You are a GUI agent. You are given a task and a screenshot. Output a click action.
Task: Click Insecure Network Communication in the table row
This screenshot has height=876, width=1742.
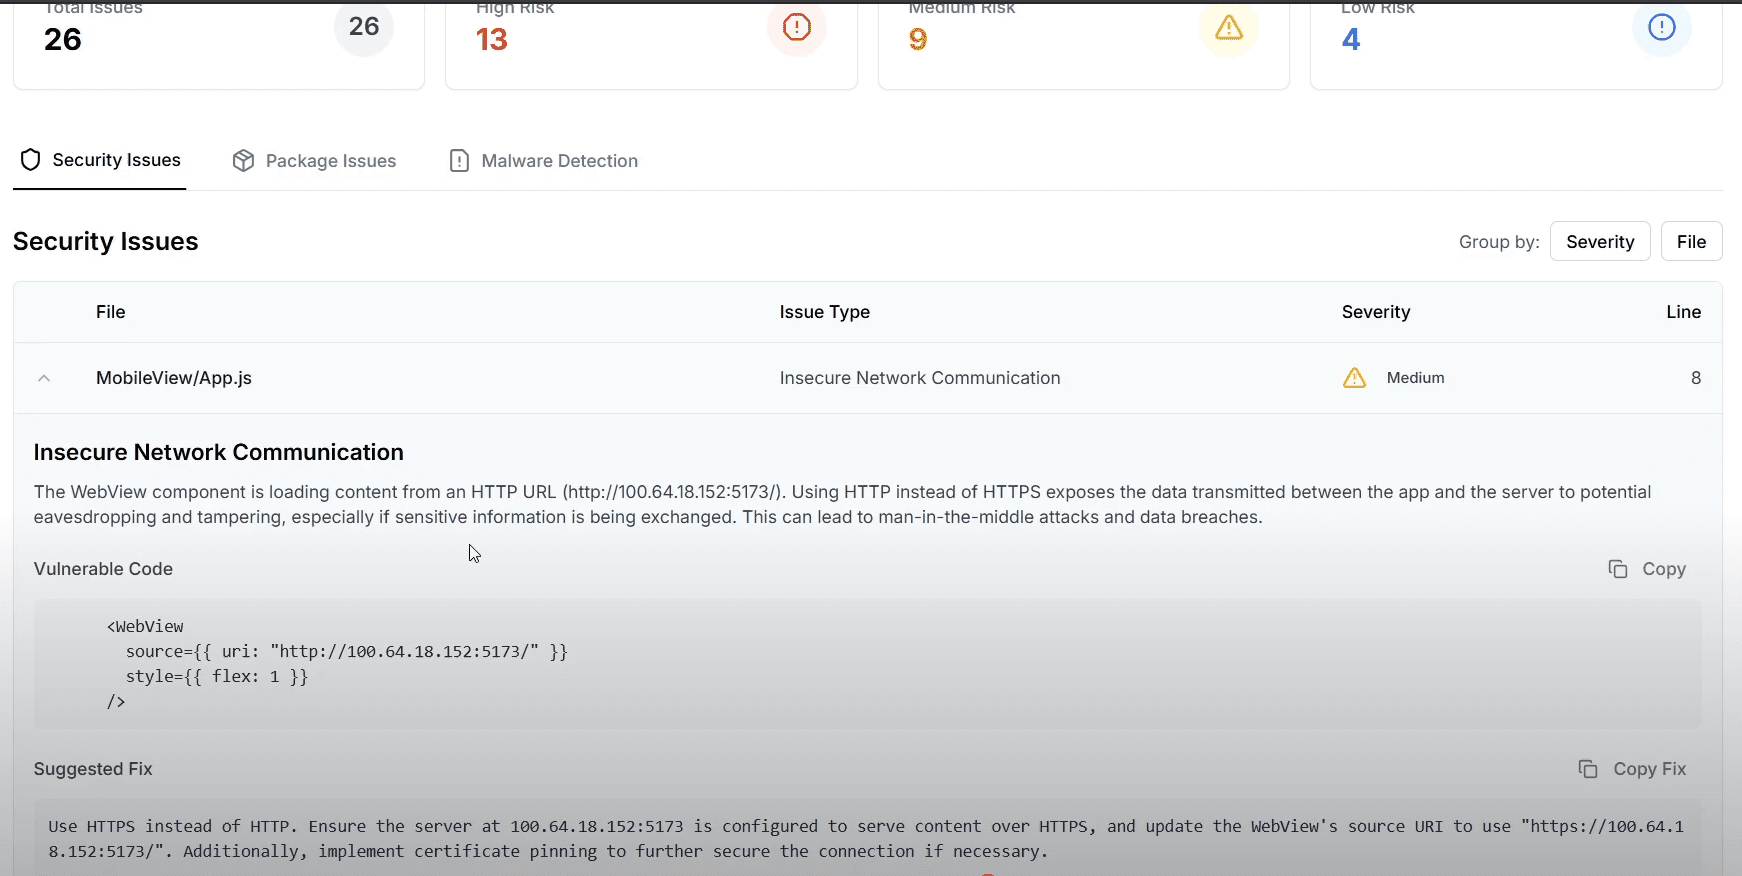tap(920, 378)
